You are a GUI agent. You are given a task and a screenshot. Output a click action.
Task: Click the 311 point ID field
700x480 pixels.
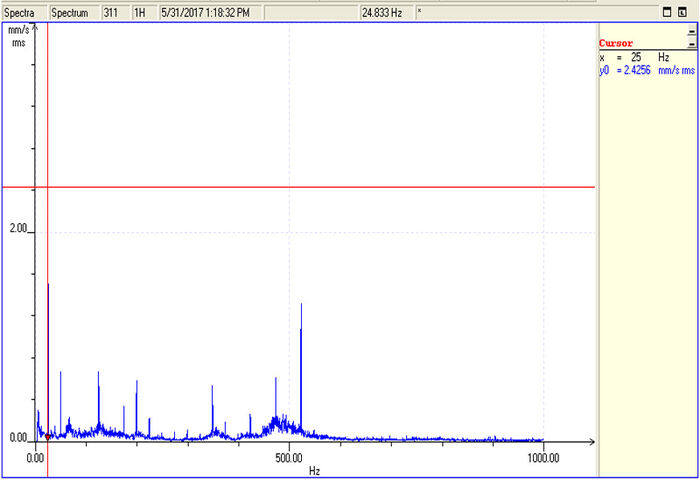pos(116,13)
